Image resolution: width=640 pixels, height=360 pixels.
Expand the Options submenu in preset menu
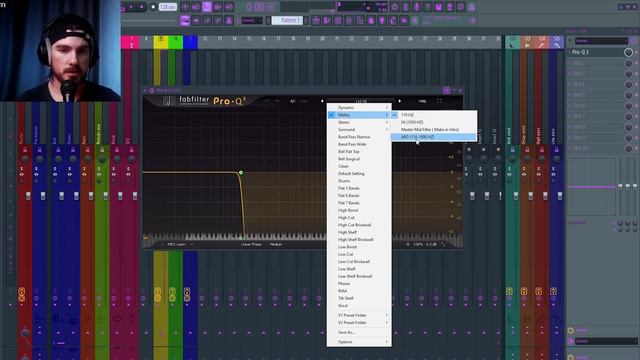359,342
